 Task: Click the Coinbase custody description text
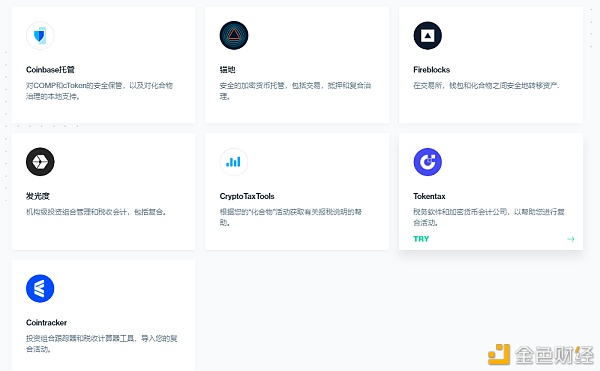pos(99,91)
